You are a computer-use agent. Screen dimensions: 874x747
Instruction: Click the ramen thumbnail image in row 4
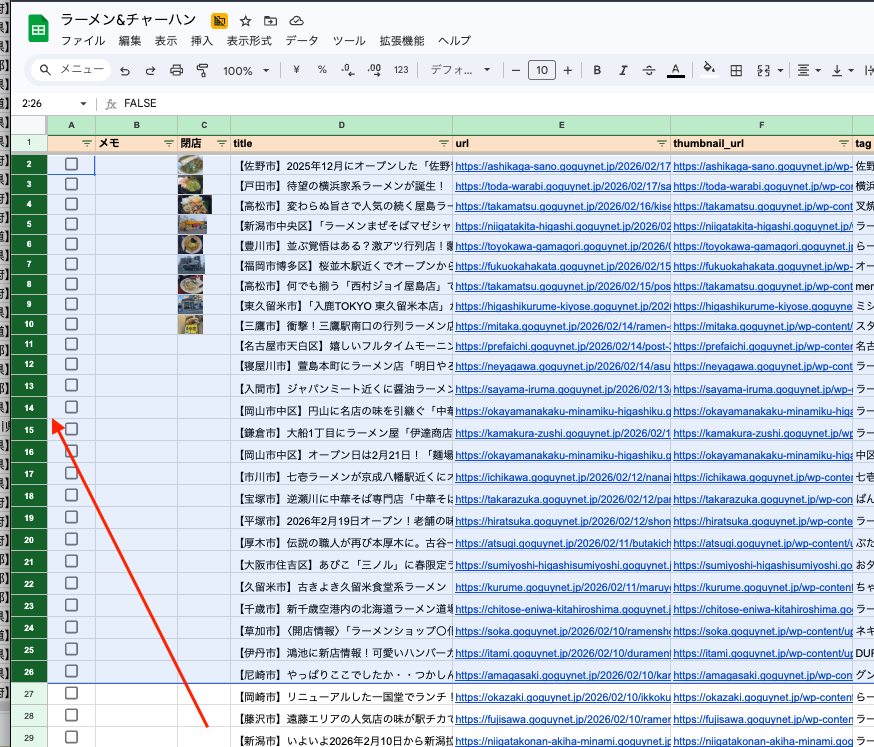194,204
